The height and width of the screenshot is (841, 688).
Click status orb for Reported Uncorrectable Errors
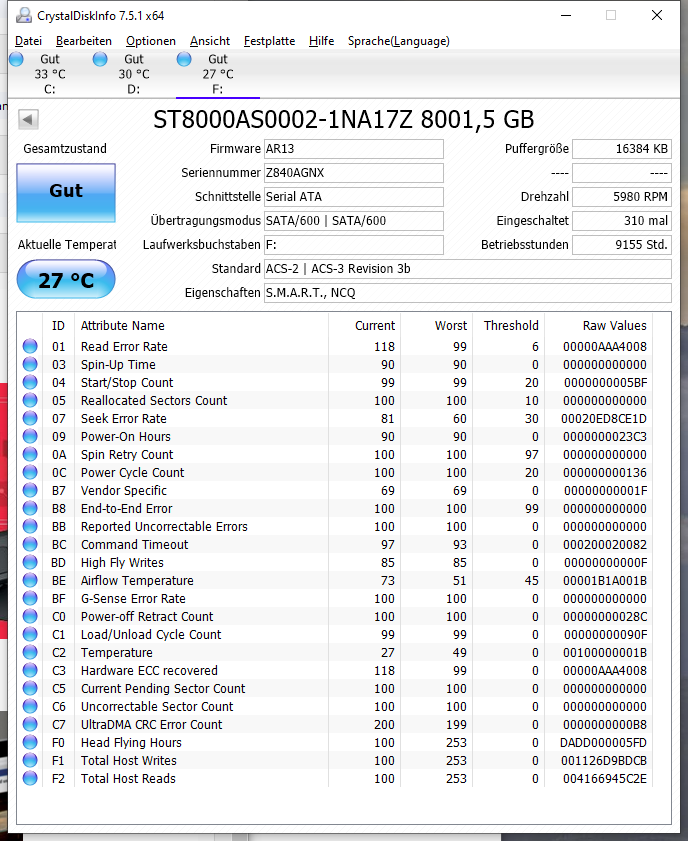(x=30, y=527)
